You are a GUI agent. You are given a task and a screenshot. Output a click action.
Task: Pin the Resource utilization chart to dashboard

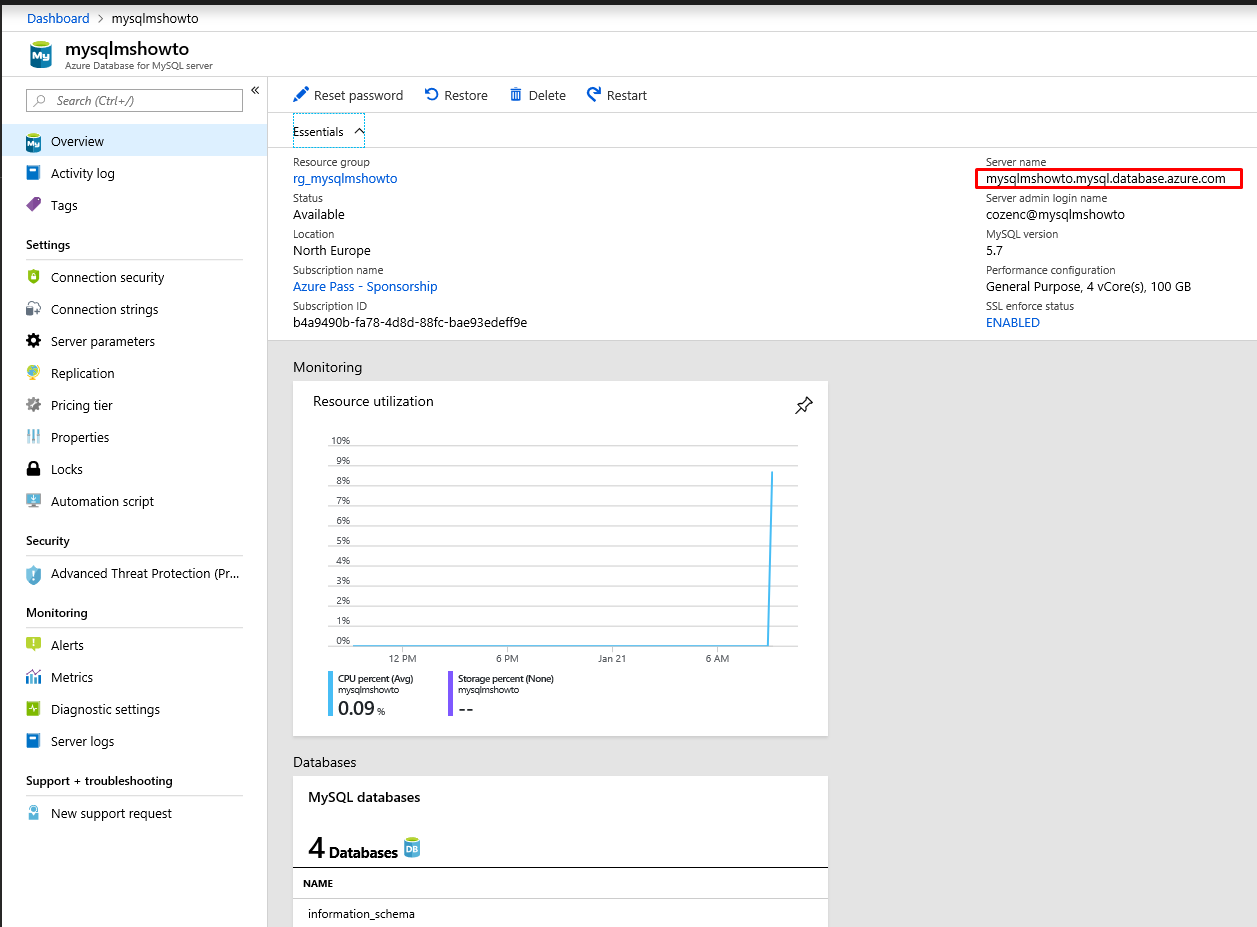(804, 405)
